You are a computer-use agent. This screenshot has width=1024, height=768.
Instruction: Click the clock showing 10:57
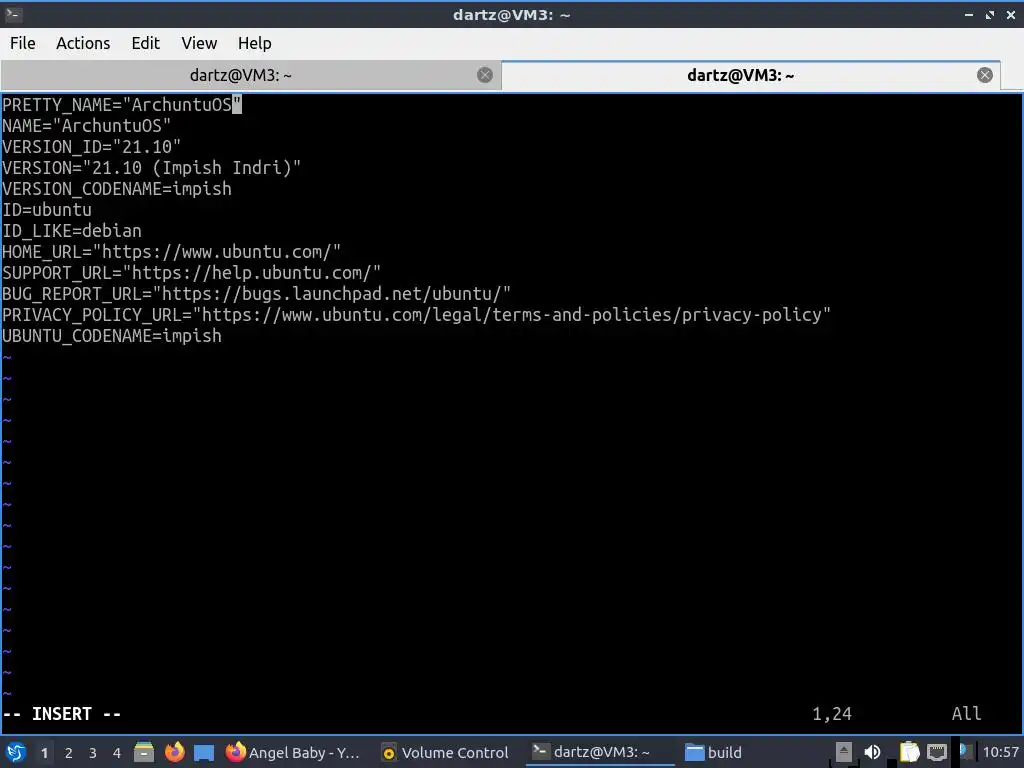(x=1000, y=752)
